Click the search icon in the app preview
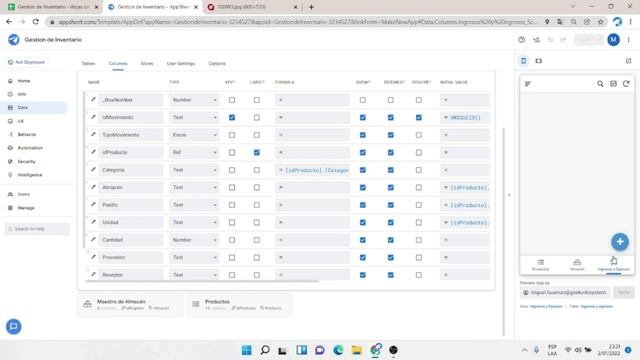The width and height of the screenshot is (640, 360). pos(600,84)
